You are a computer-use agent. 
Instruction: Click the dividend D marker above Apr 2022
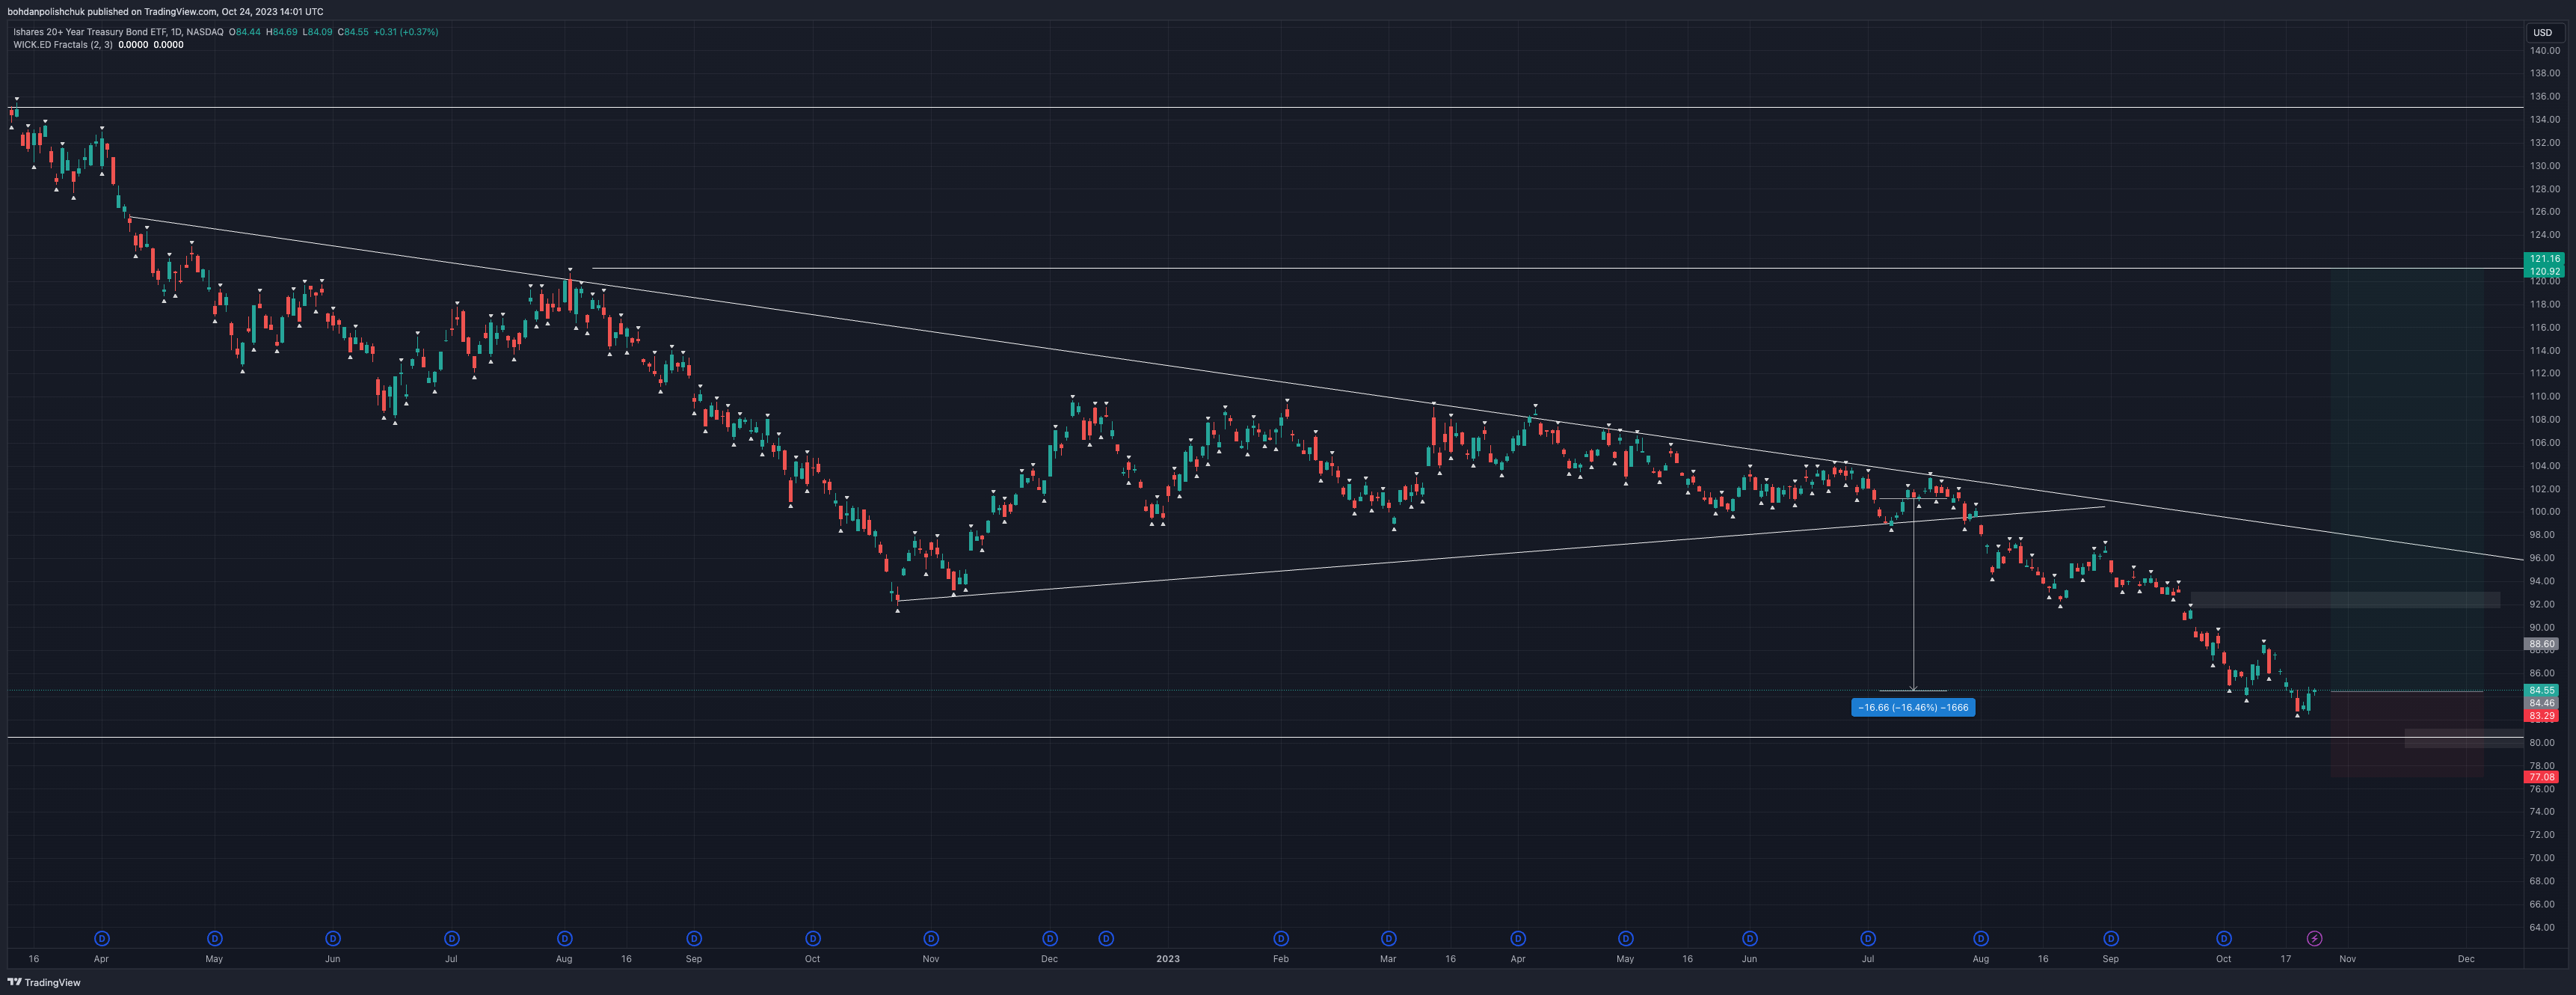101,938
